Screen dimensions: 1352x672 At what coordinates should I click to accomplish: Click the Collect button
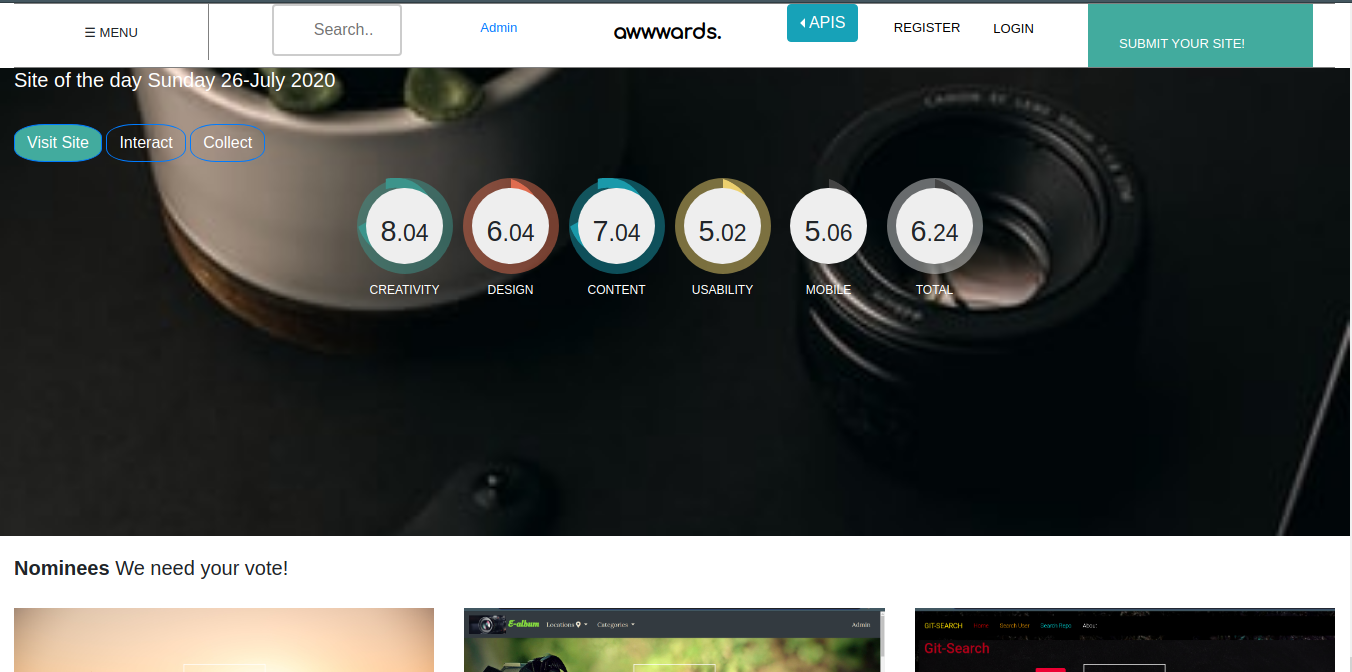pyautogui.click(x=227, y=143)
